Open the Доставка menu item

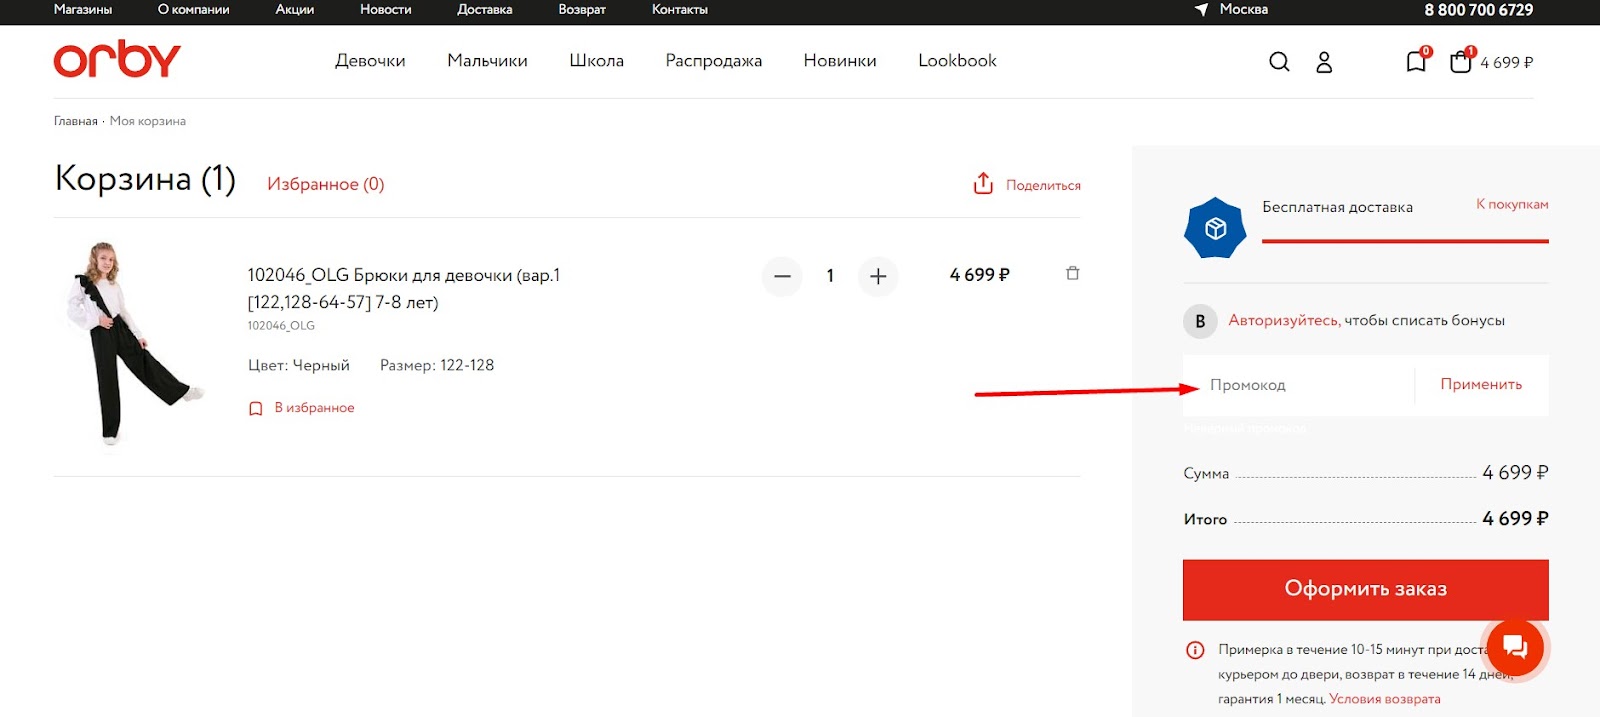click(485, 9)
